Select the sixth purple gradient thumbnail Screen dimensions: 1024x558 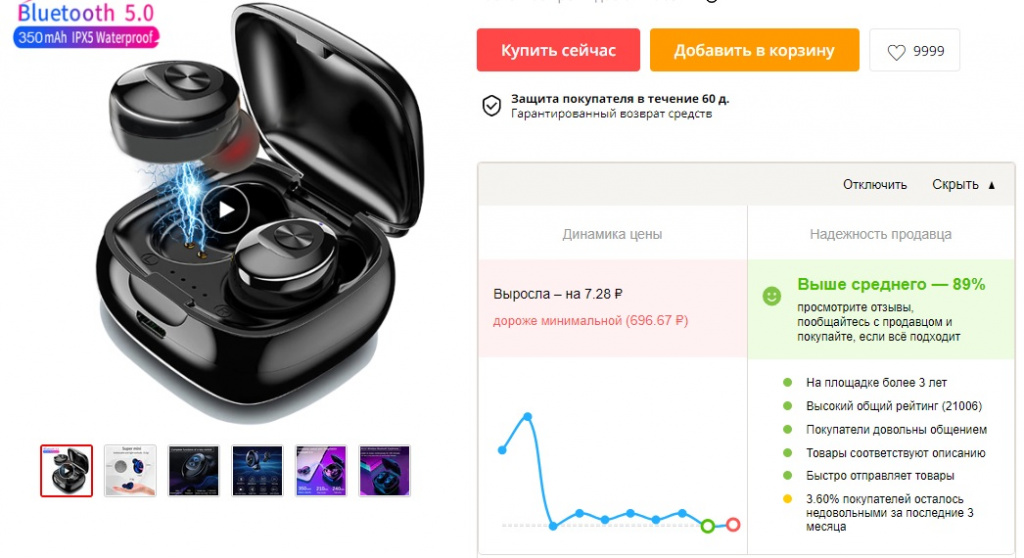click(x=384, y=471)
